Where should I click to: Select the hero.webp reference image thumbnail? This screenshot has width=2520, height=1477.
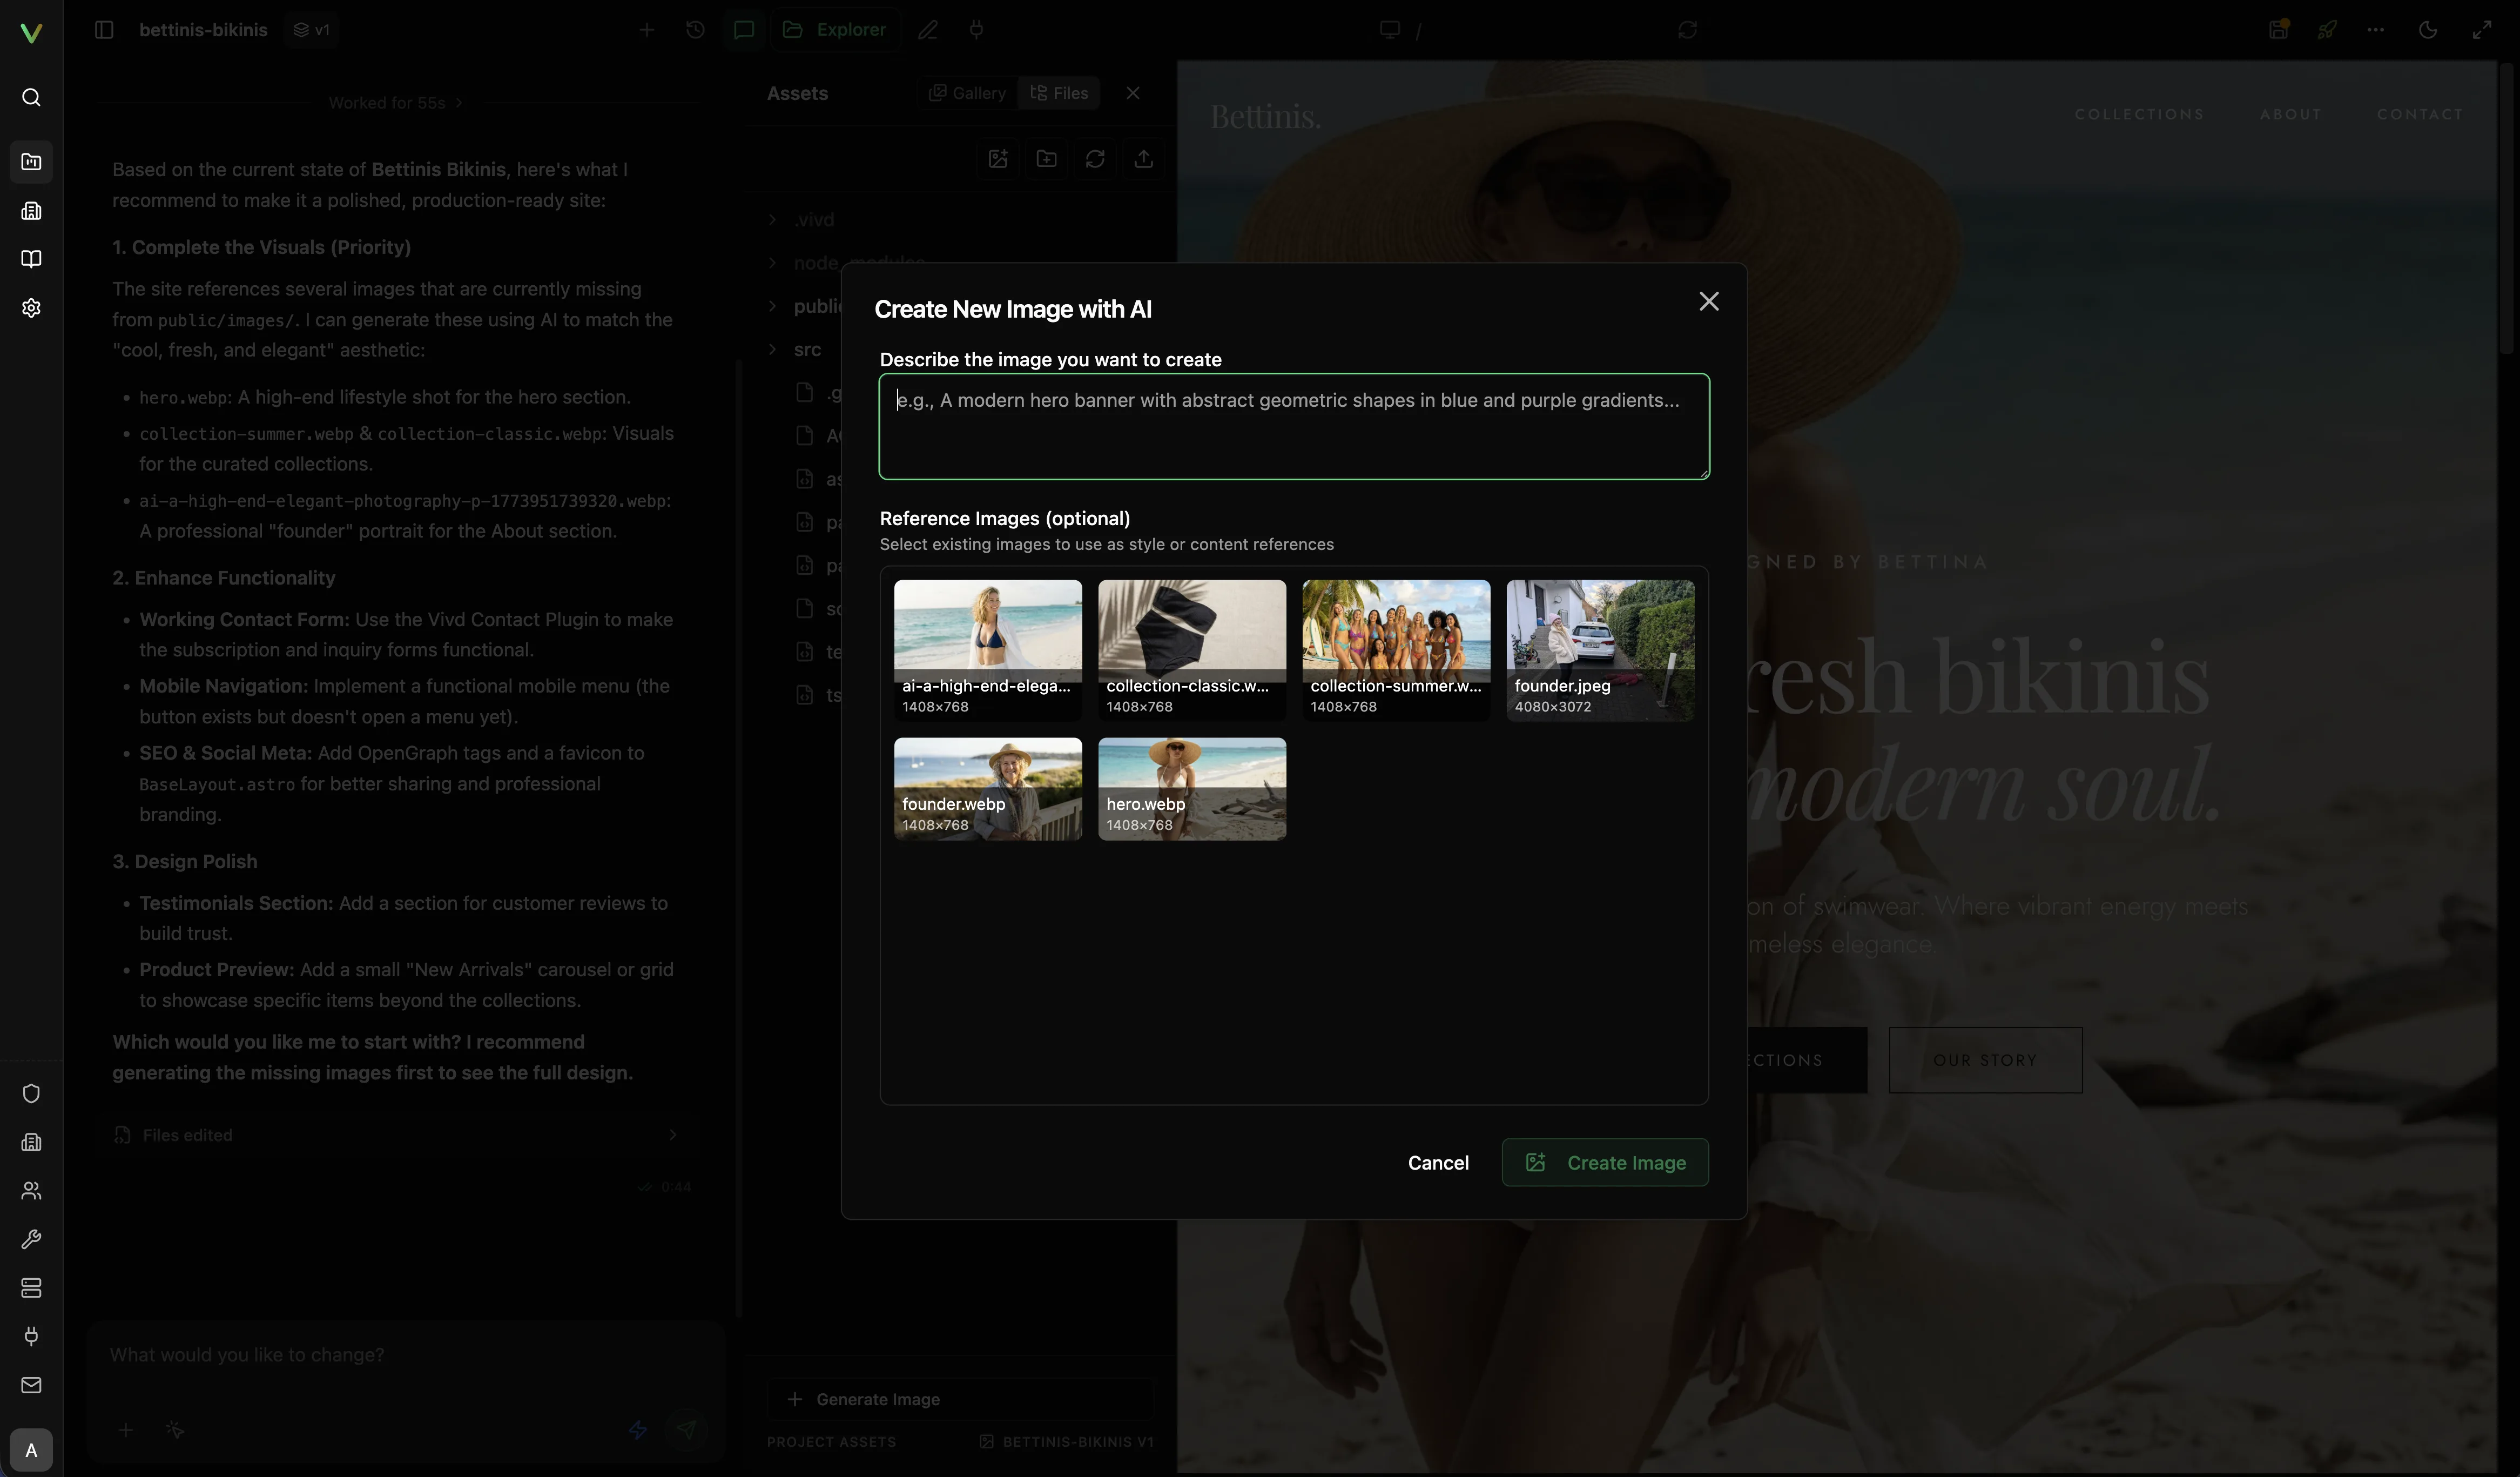pos(1191,789)
